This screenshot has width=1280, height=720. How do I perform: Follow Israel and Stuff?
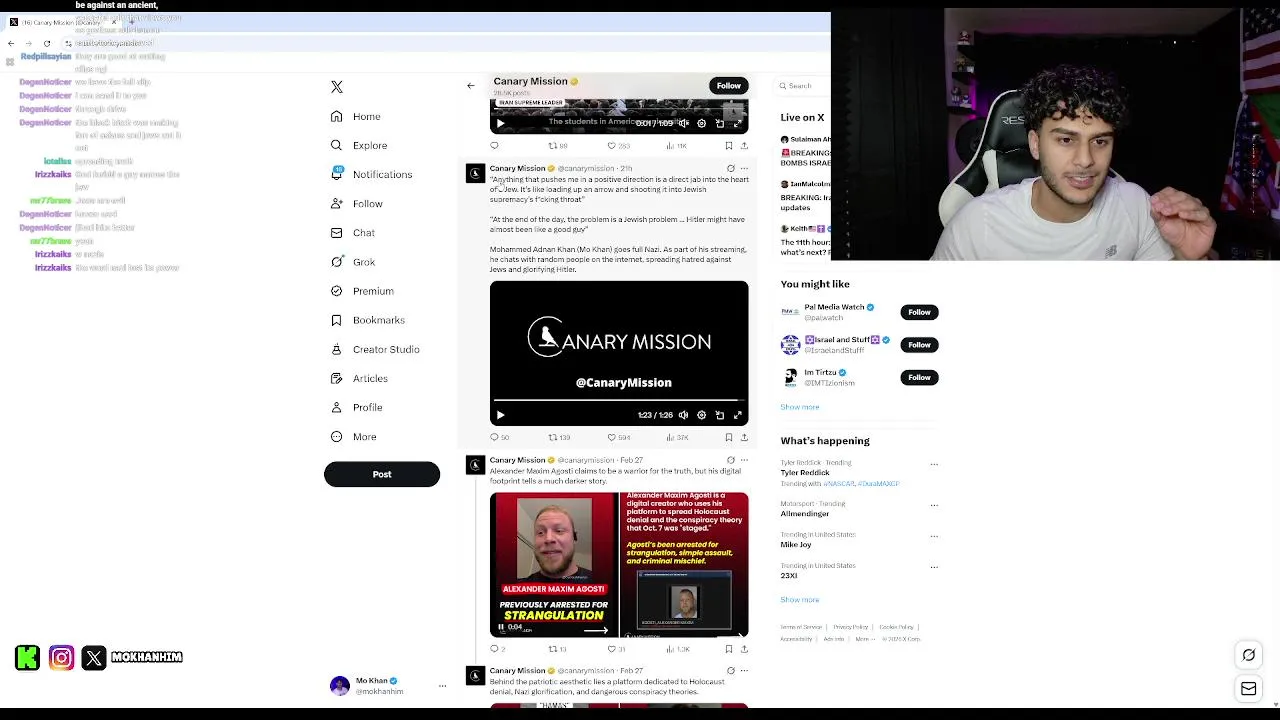(919, 345)
